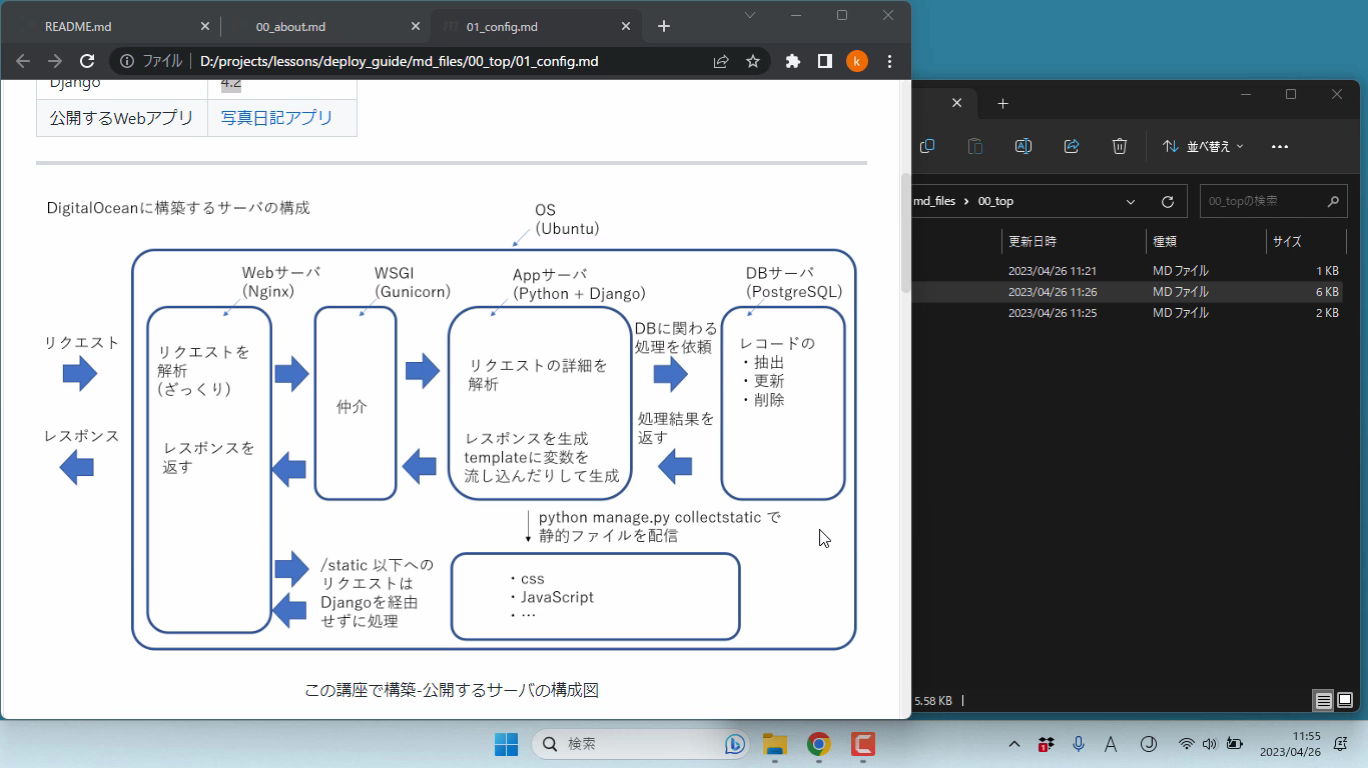This screenshot has height=768, width=1368.
Task: Click the delete trash icon in Explorer
Action: pyautogui.click(x=1119, y=146)
